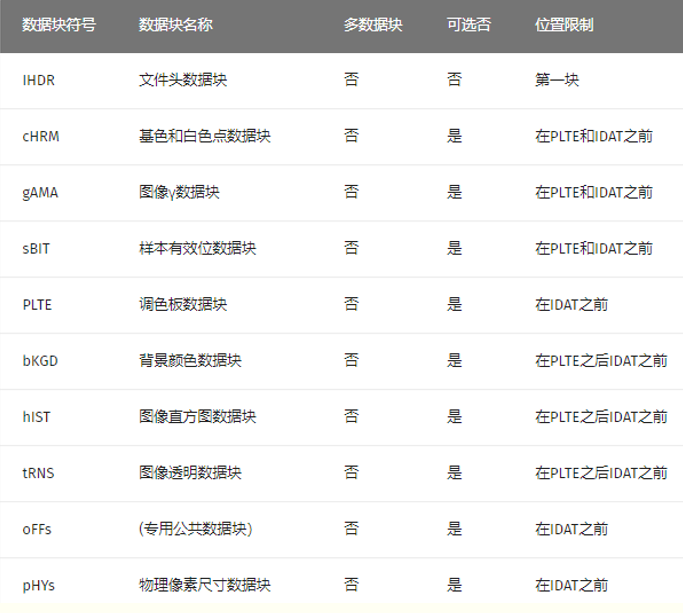Select the oFFs cell
683x613 pixels.
pos(37,529)
